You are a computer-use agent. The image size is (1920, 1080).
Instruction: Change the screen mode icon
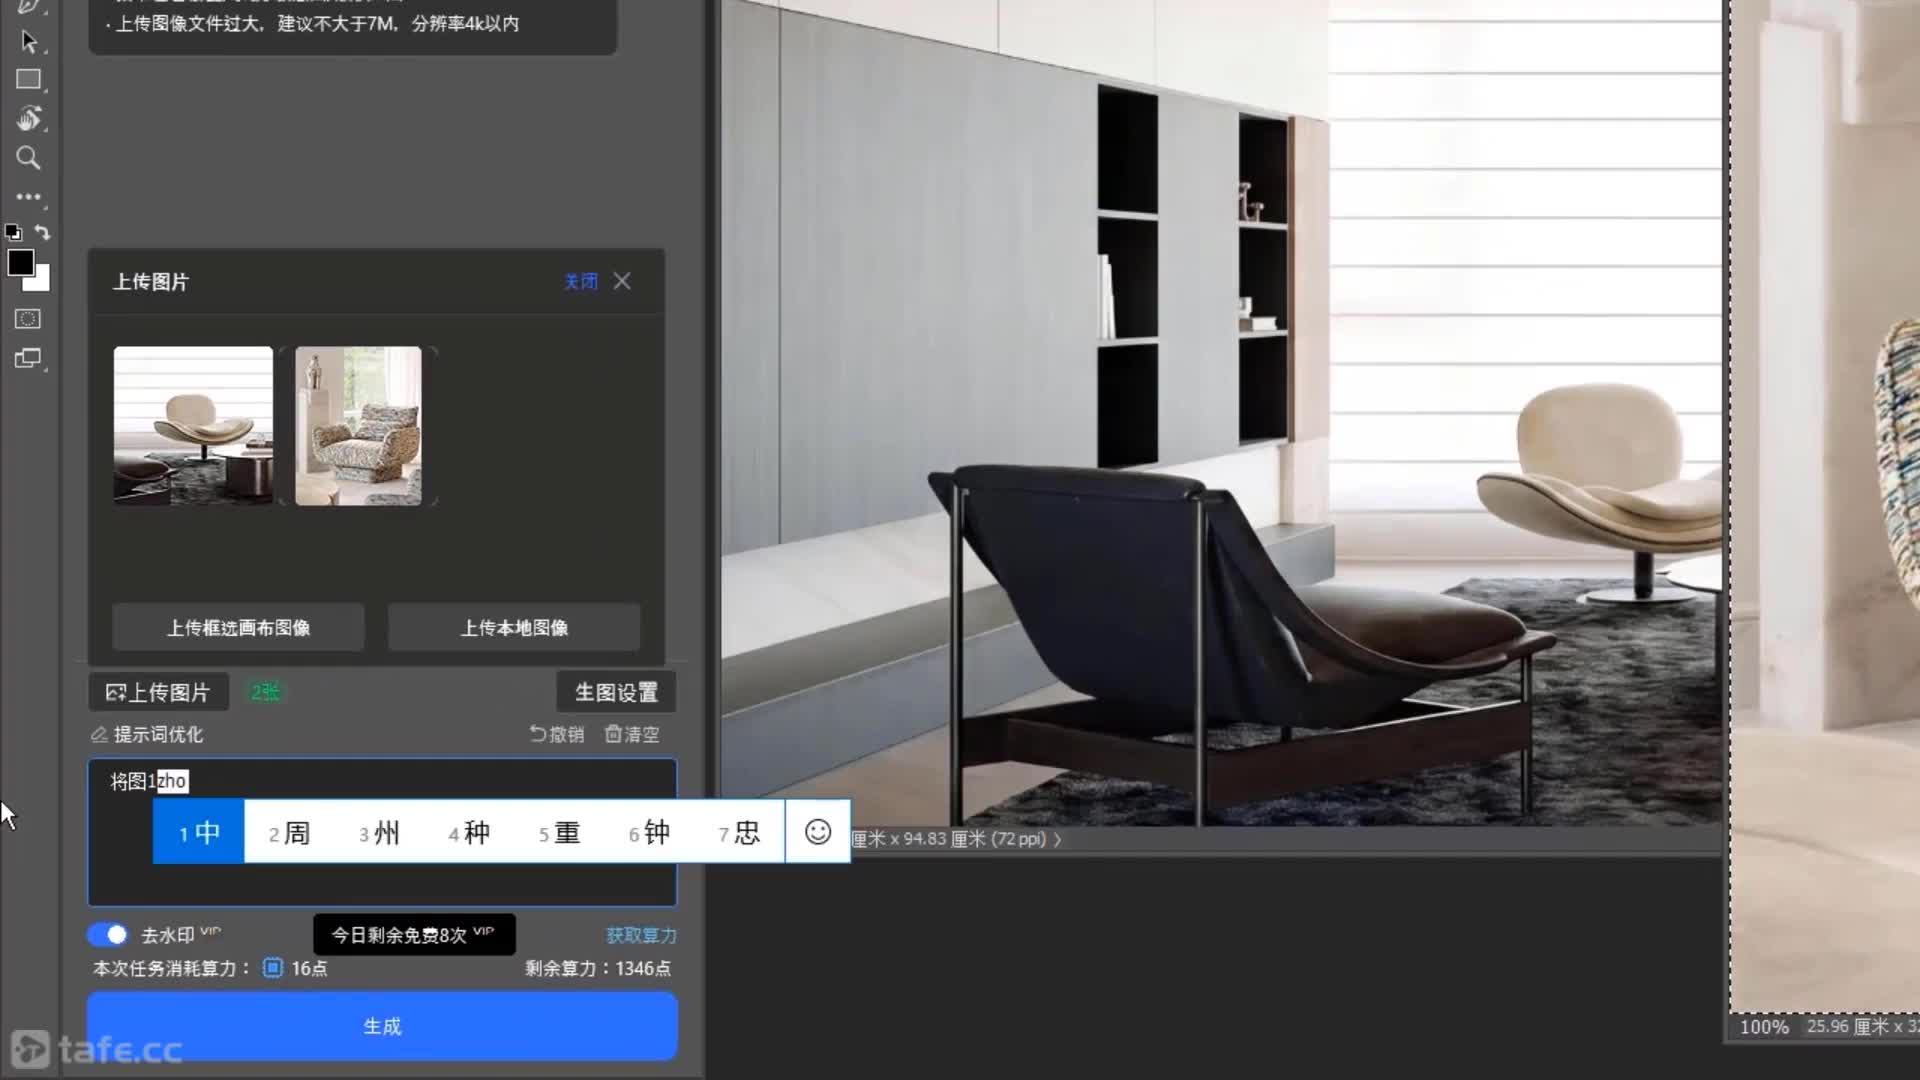28,358
